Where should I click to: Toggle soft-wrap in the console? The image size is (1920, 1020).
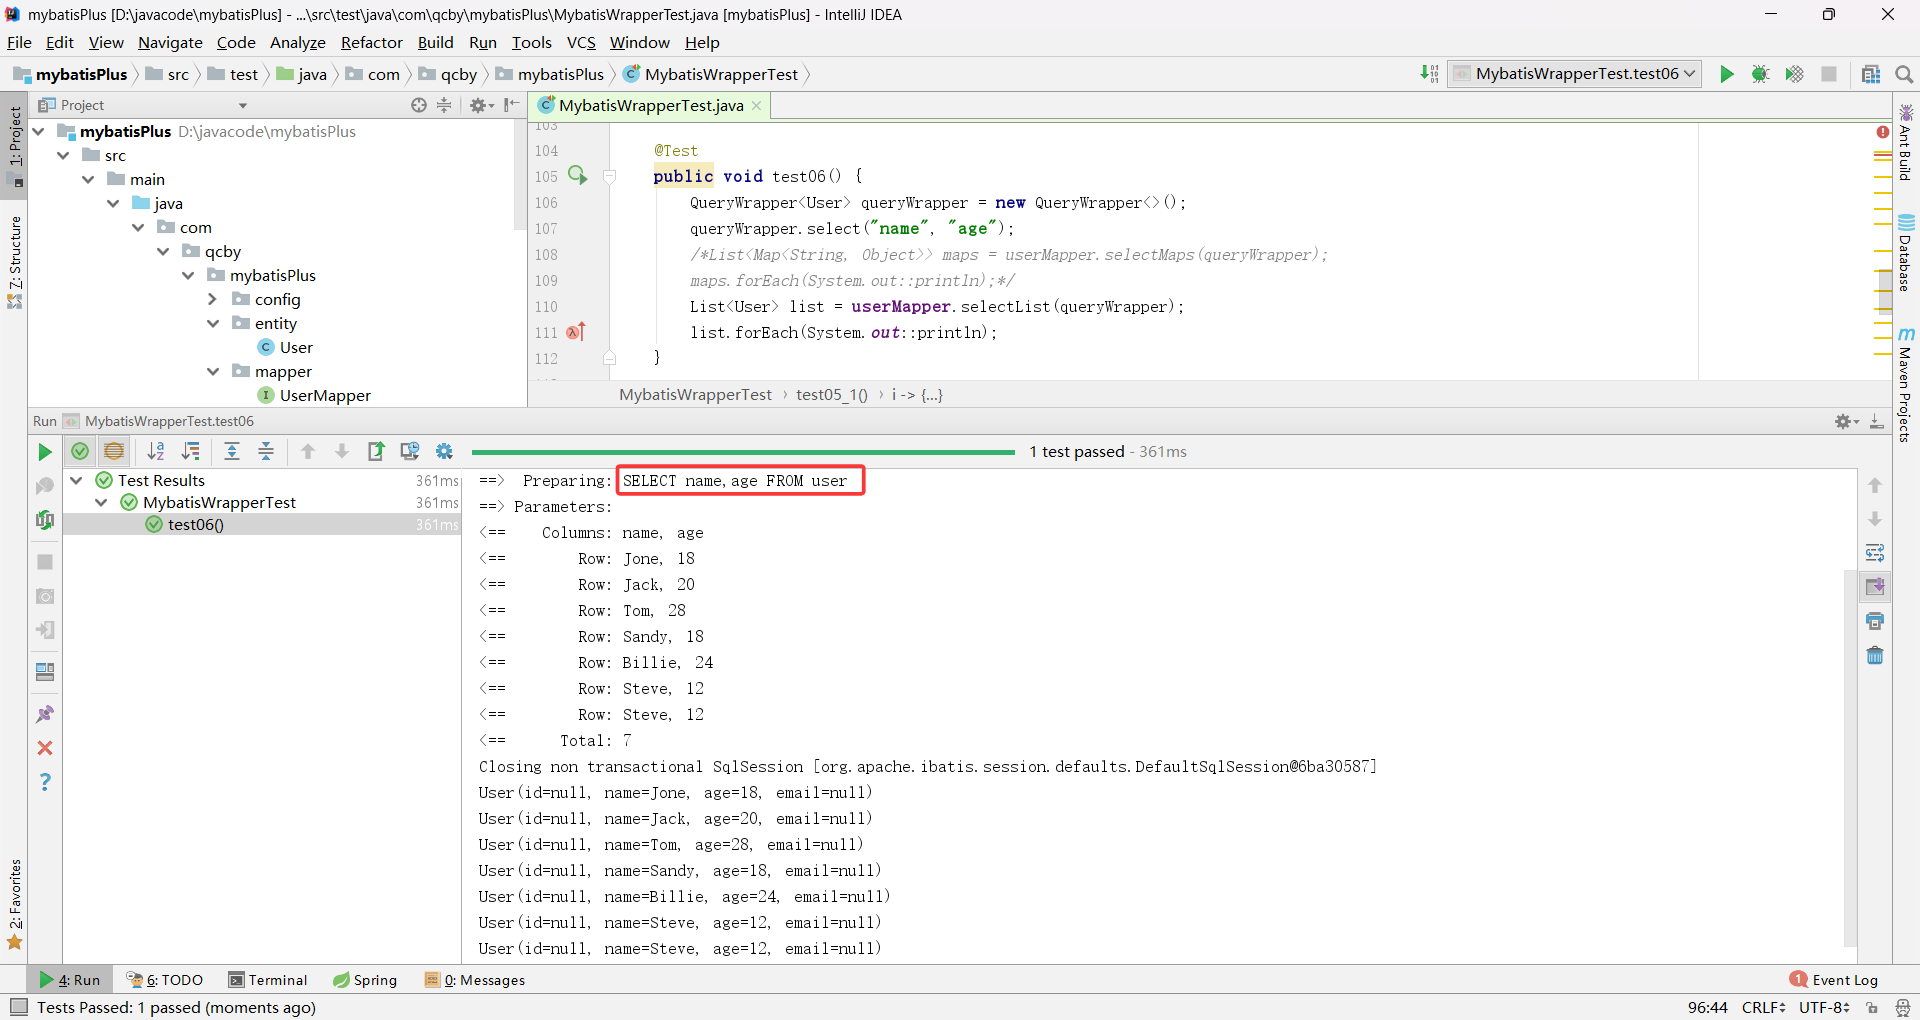[x=1875, y=553]
